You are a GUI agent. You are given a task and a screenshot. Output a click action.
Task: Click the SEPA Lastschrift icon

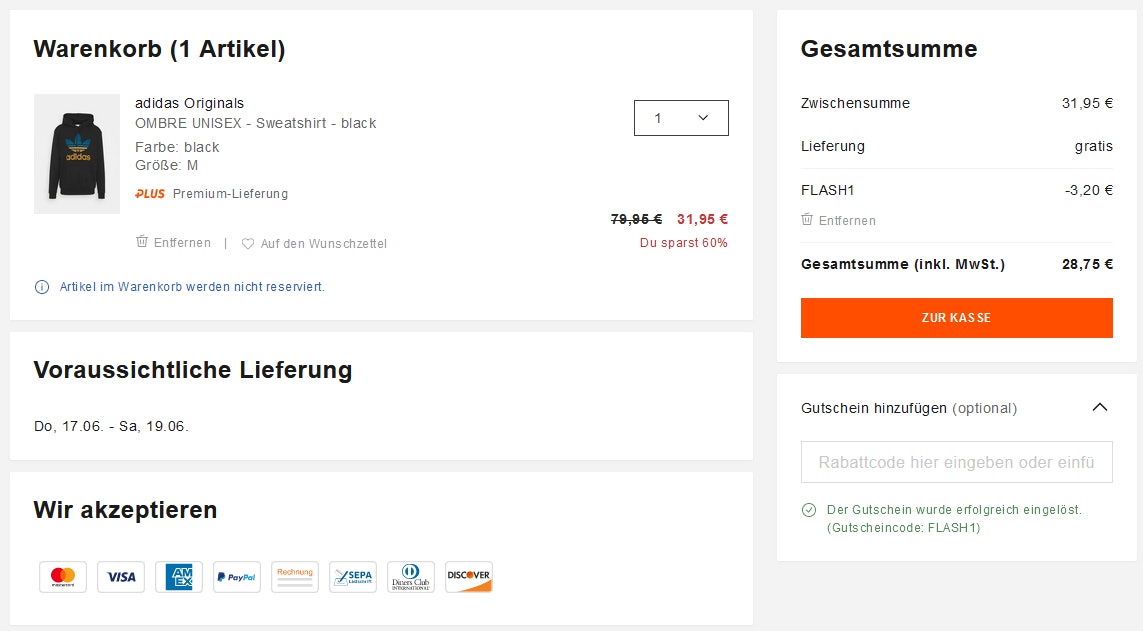coord(353,577)
